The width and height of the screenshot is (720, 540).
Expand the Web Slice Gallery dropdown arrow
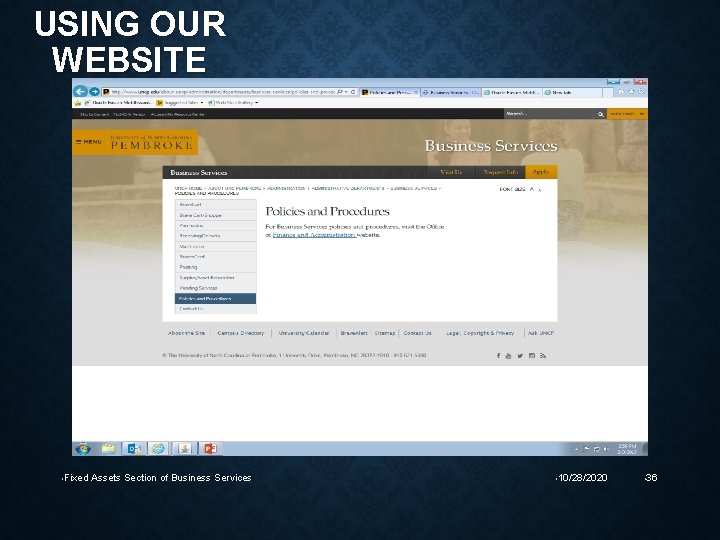pos(257,103)
